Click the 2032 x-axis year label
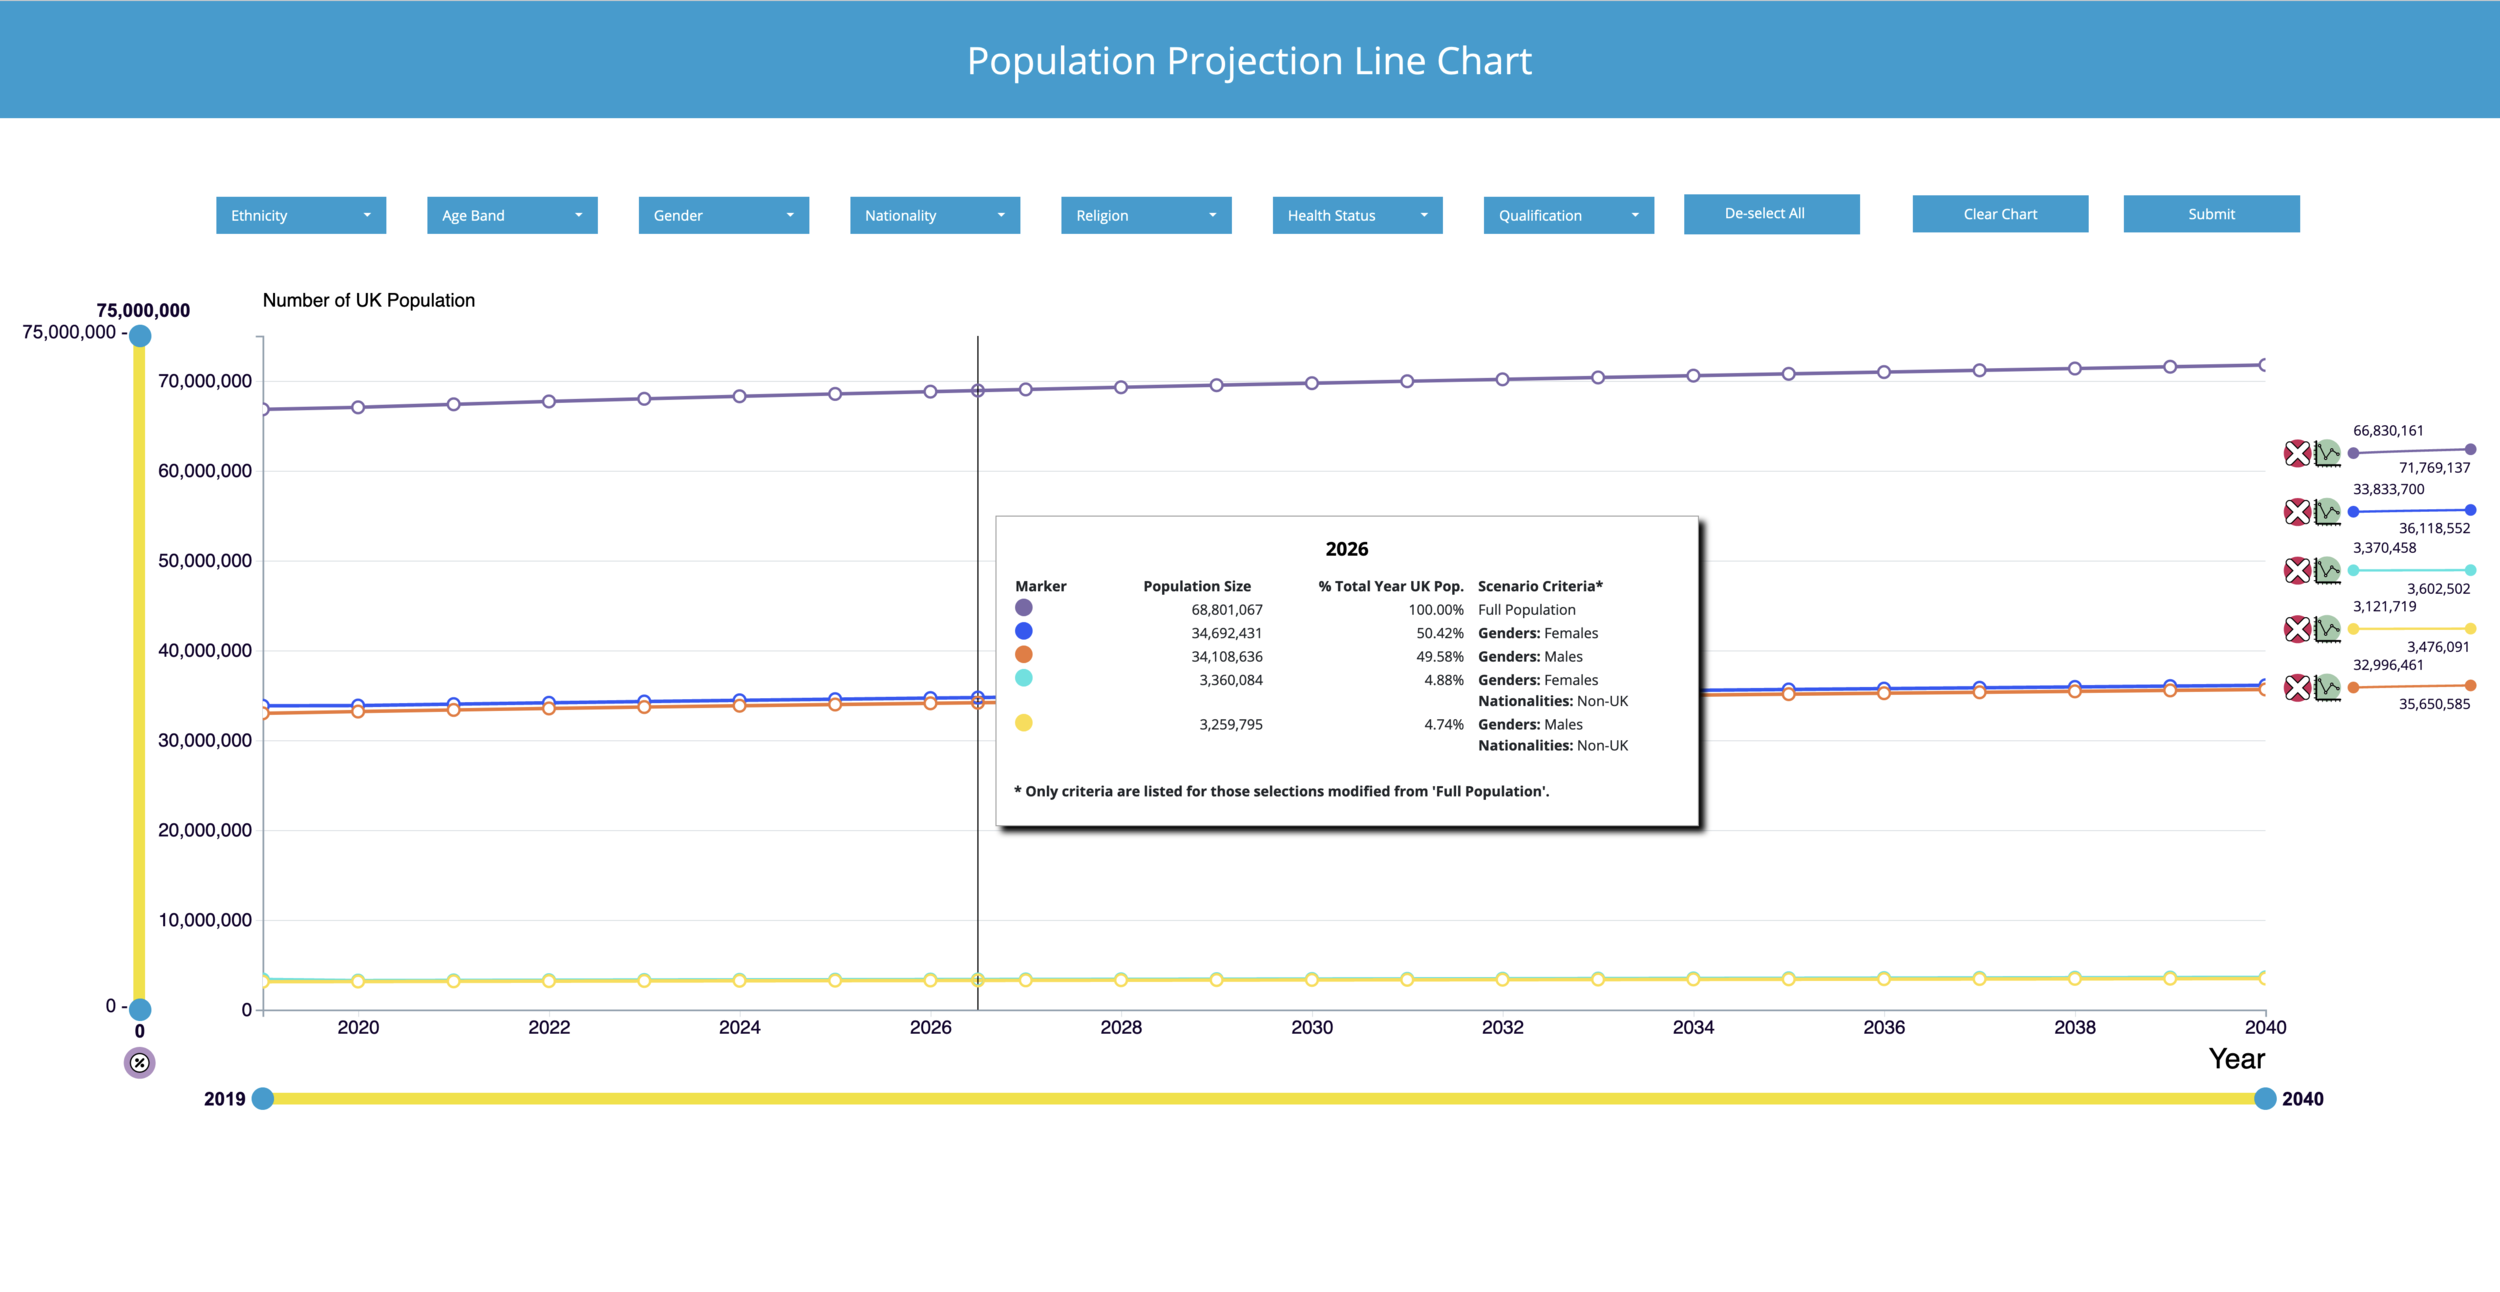The image size is (2500, 1292). [x=1502, y=1027]
